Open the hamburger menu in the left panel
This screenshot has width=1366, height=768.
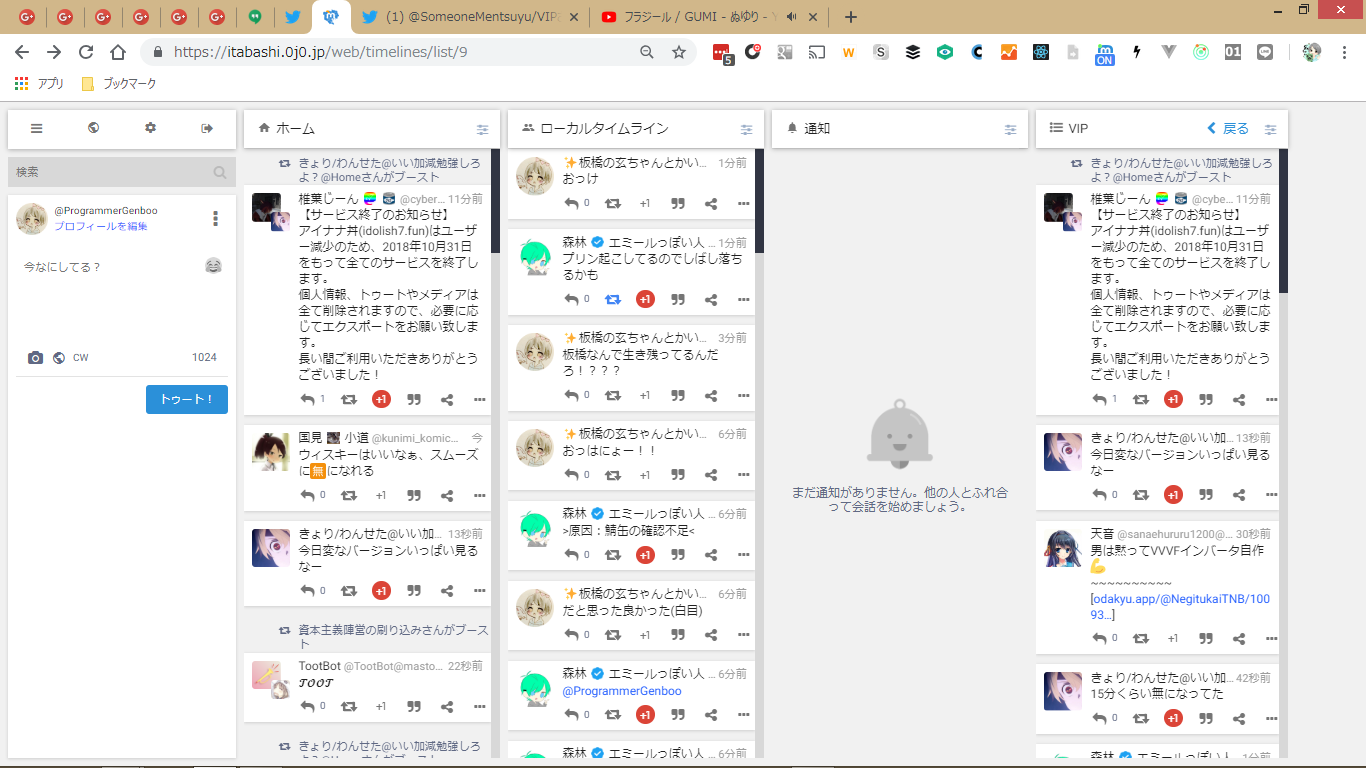pyautogui.click(x=37, y=128)
